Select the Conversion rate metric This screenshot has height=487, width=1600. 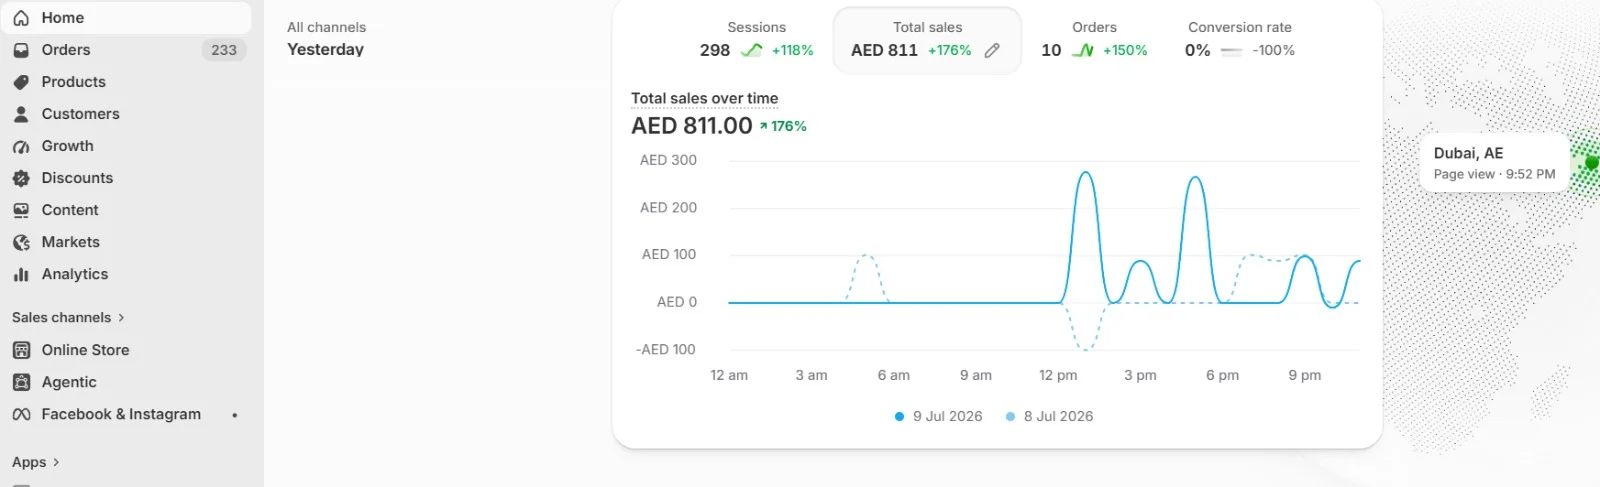pyautogui.click(x=1240, y=40)
